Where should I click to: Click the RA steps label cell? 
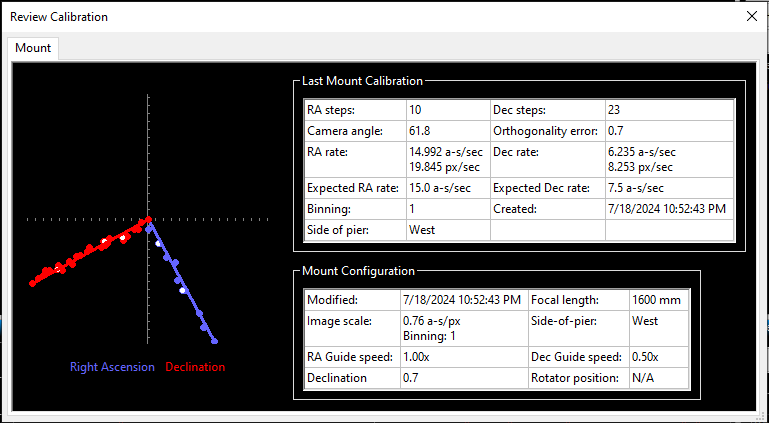[x=355, y=110]
